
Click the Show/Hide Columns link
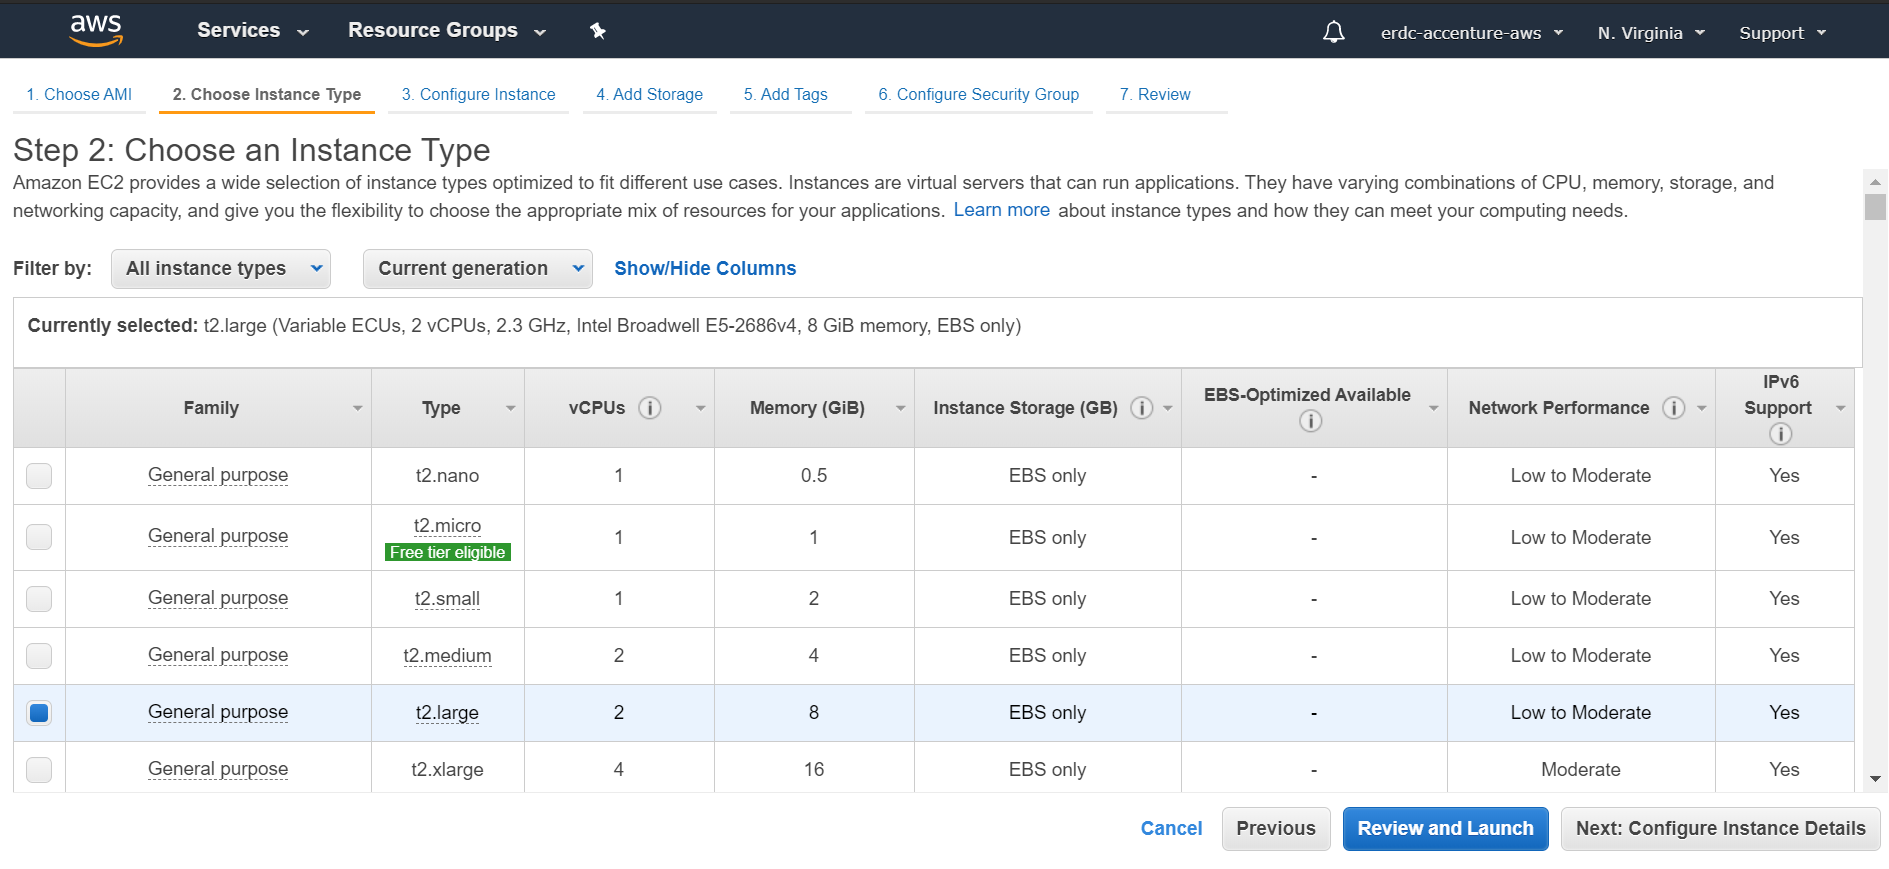(x=705, y=268)
